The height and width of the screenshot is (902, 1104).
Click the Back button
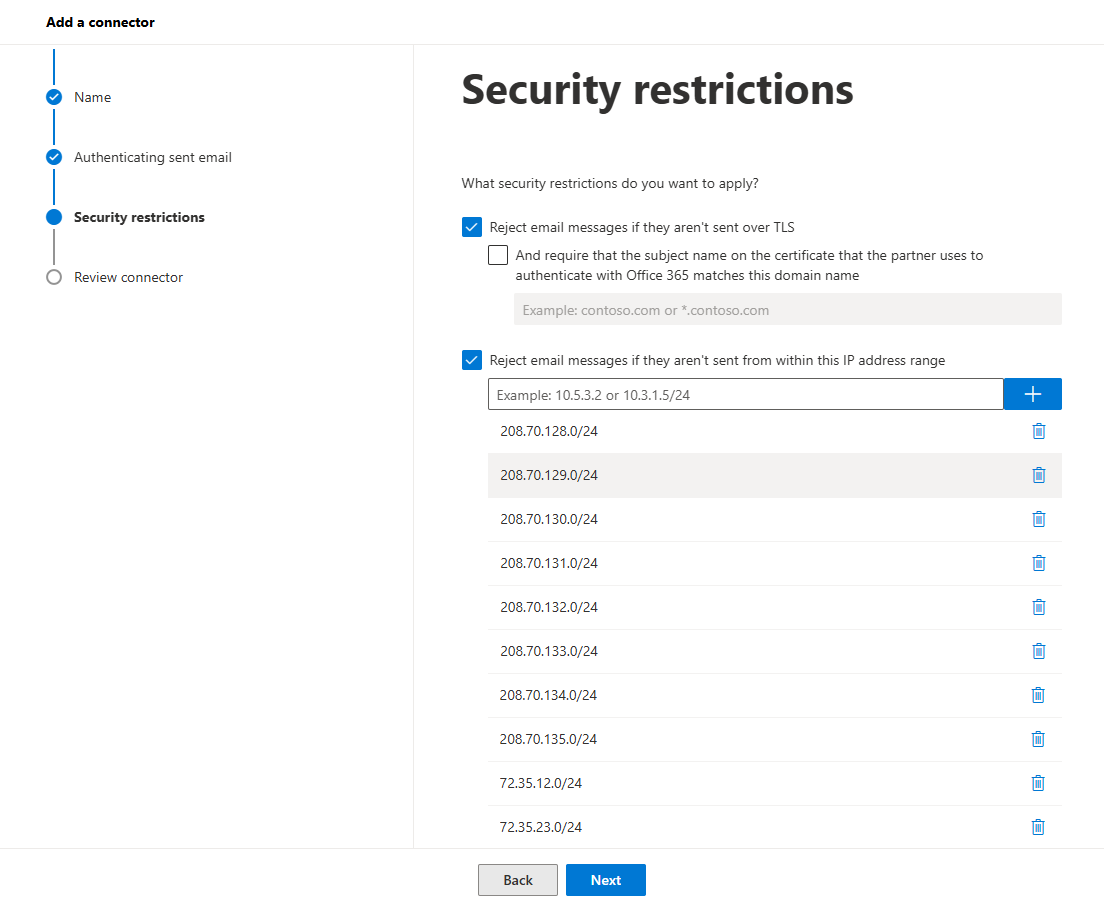point(518,880)
